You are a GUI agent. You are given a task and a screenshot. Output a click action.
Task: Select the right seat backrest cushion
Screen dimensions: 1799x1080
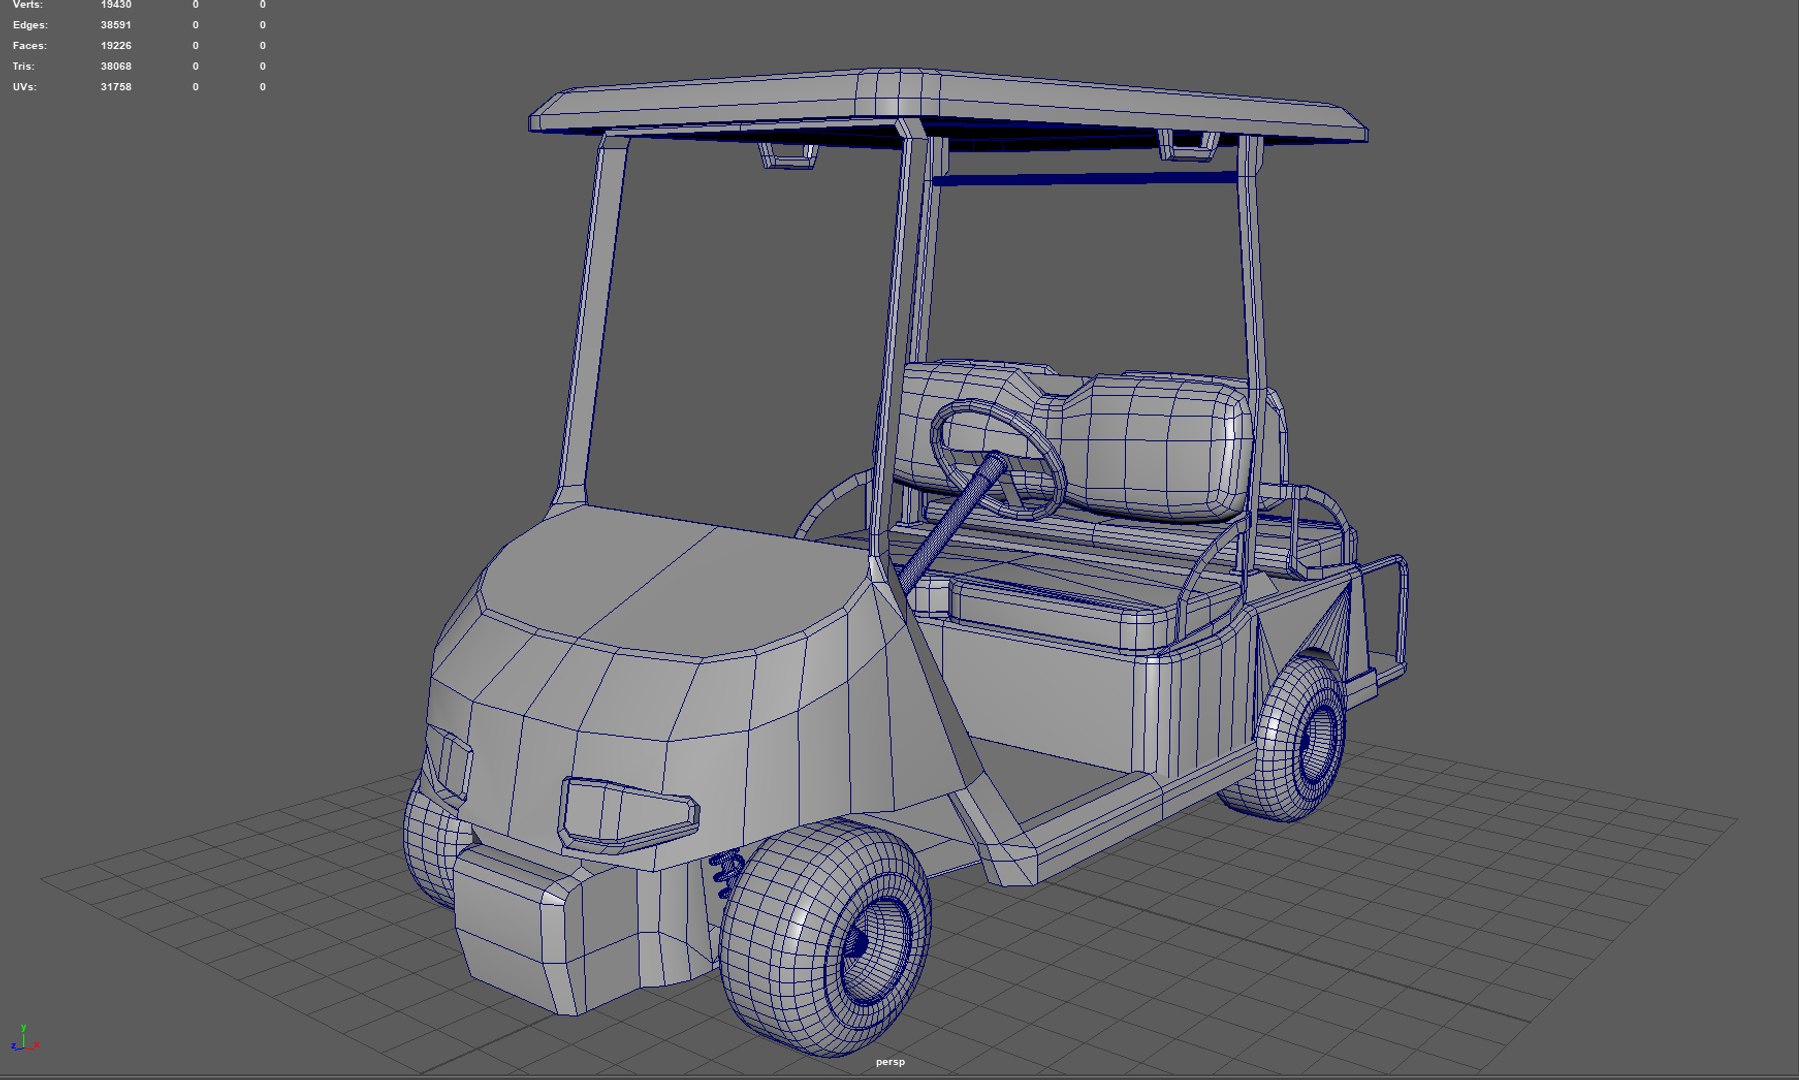[x=1160, y=445]
